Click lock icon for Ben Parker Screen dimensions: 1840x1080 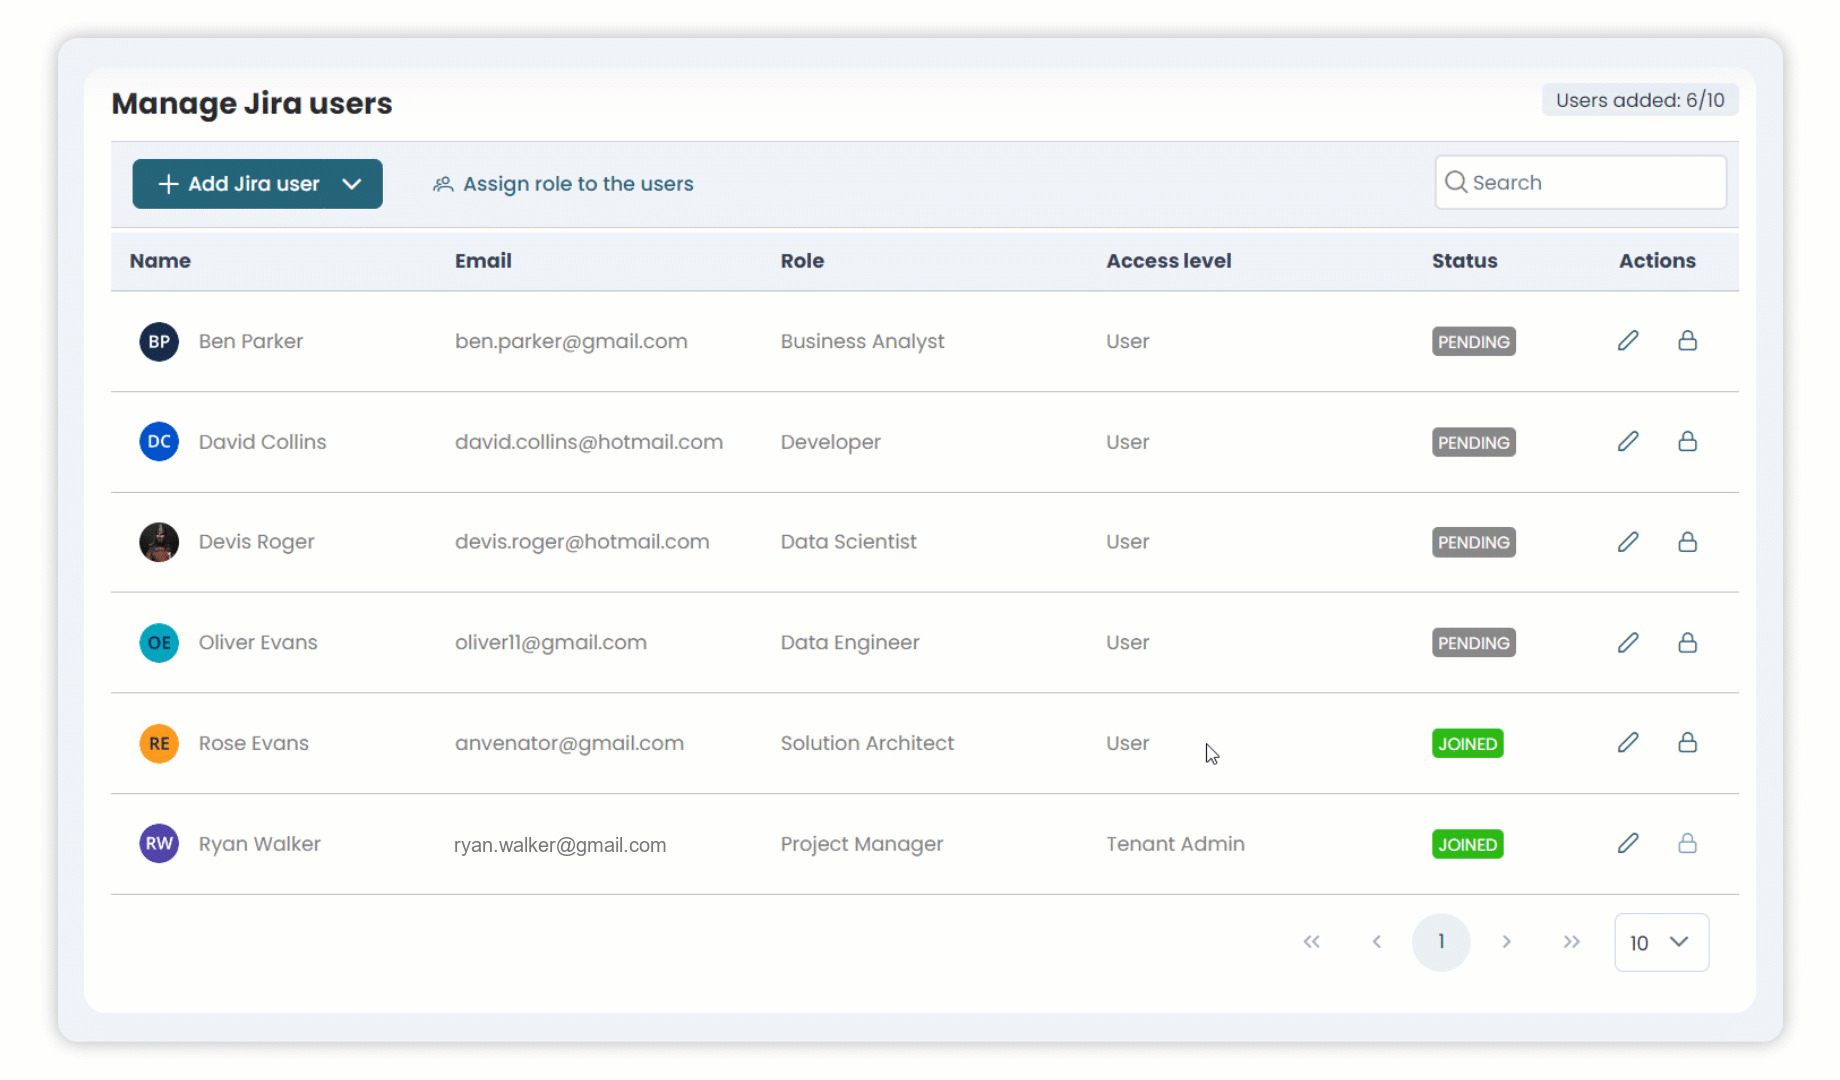(x=1687, y=341)
